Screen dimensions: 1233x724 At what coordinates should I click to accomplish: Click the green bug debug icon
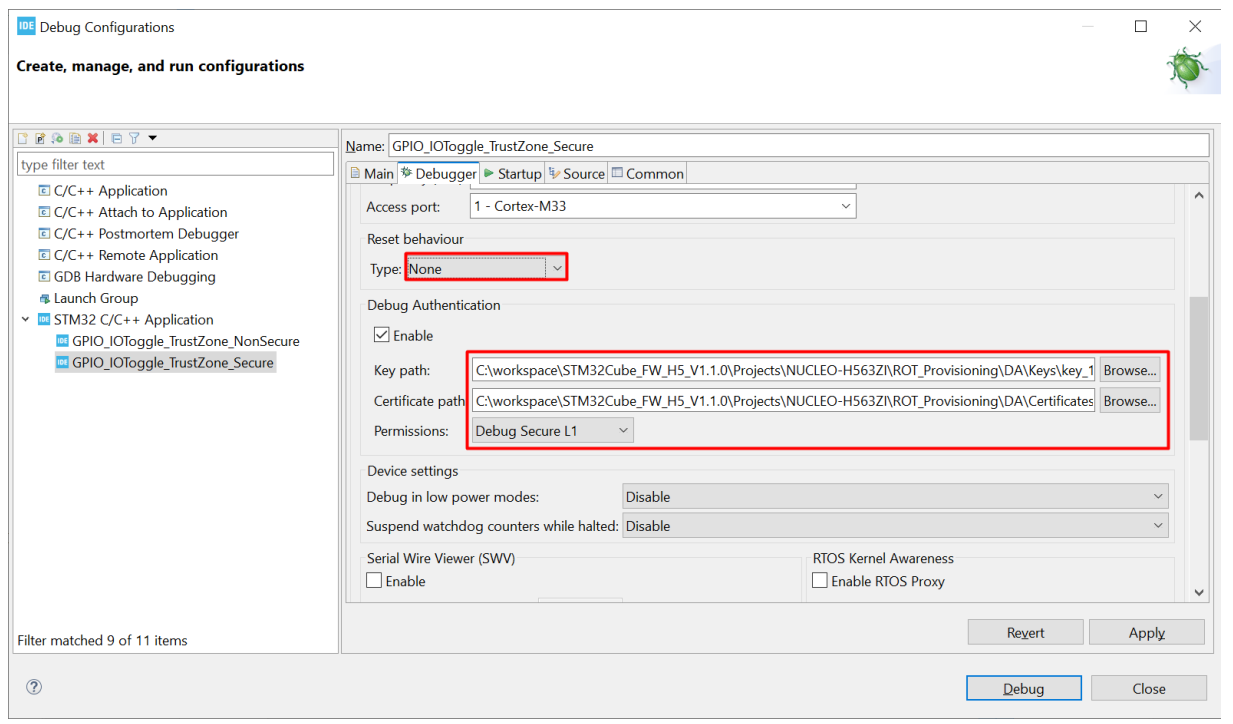pyautogui.click(x=1188, y=68)
